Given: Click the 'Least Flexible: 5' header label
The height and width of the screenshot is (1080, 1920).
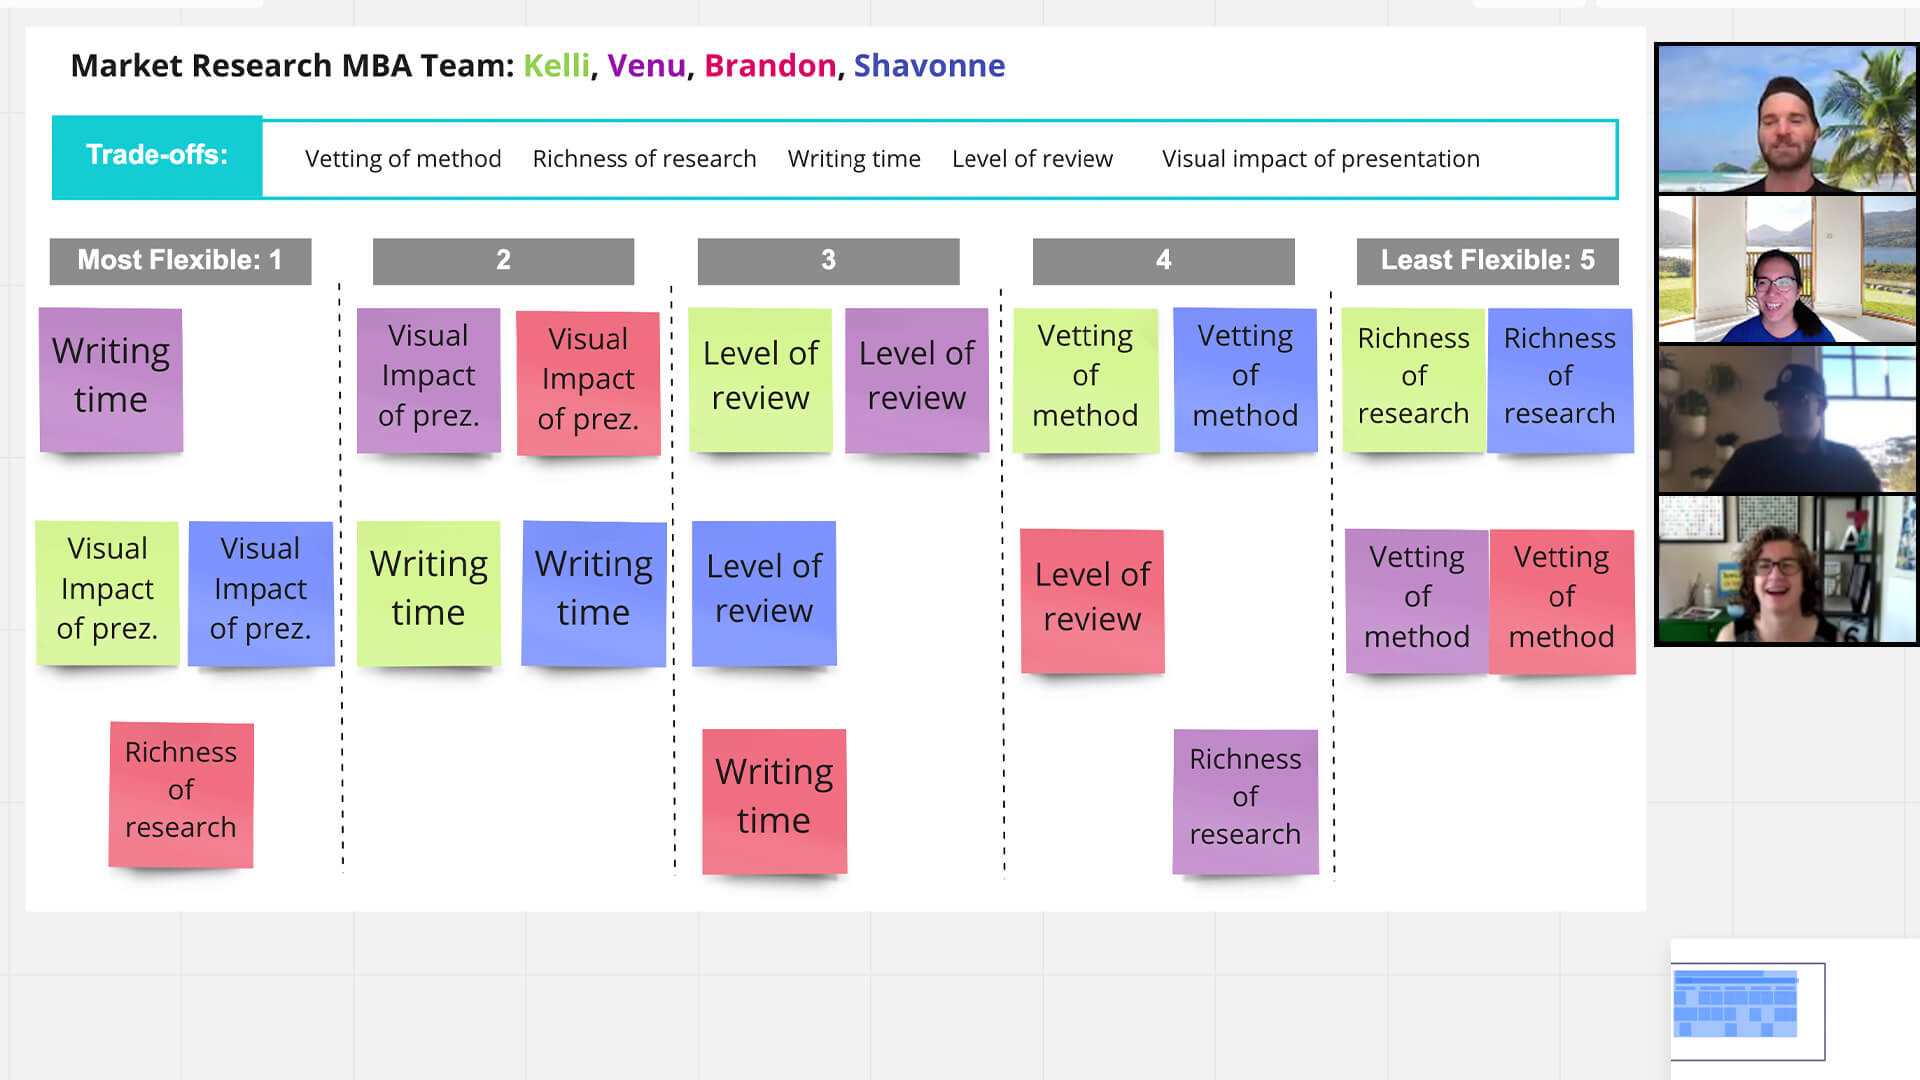Looking at the screenshot, I should (x=1487, y=260).
